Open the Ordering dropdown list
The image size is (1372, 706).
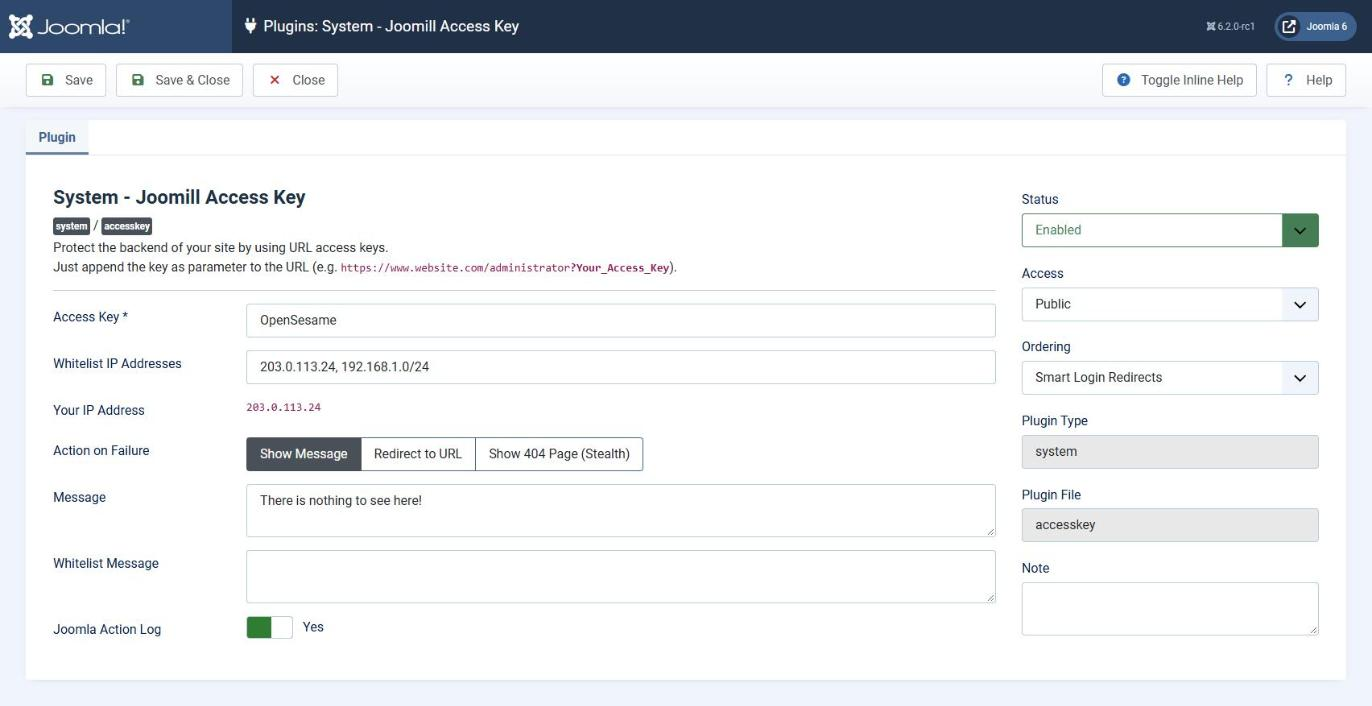click(1170, 378)
